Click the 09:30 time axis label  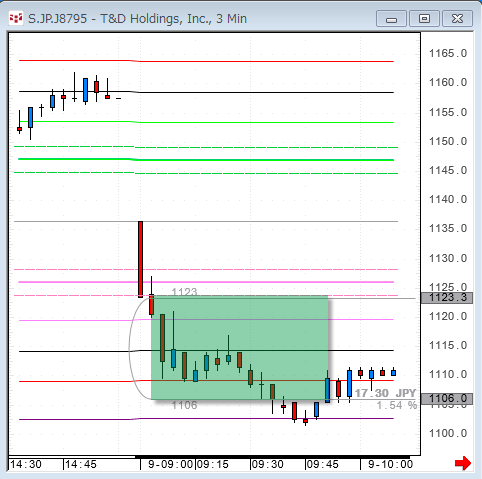tap(267, 464)
